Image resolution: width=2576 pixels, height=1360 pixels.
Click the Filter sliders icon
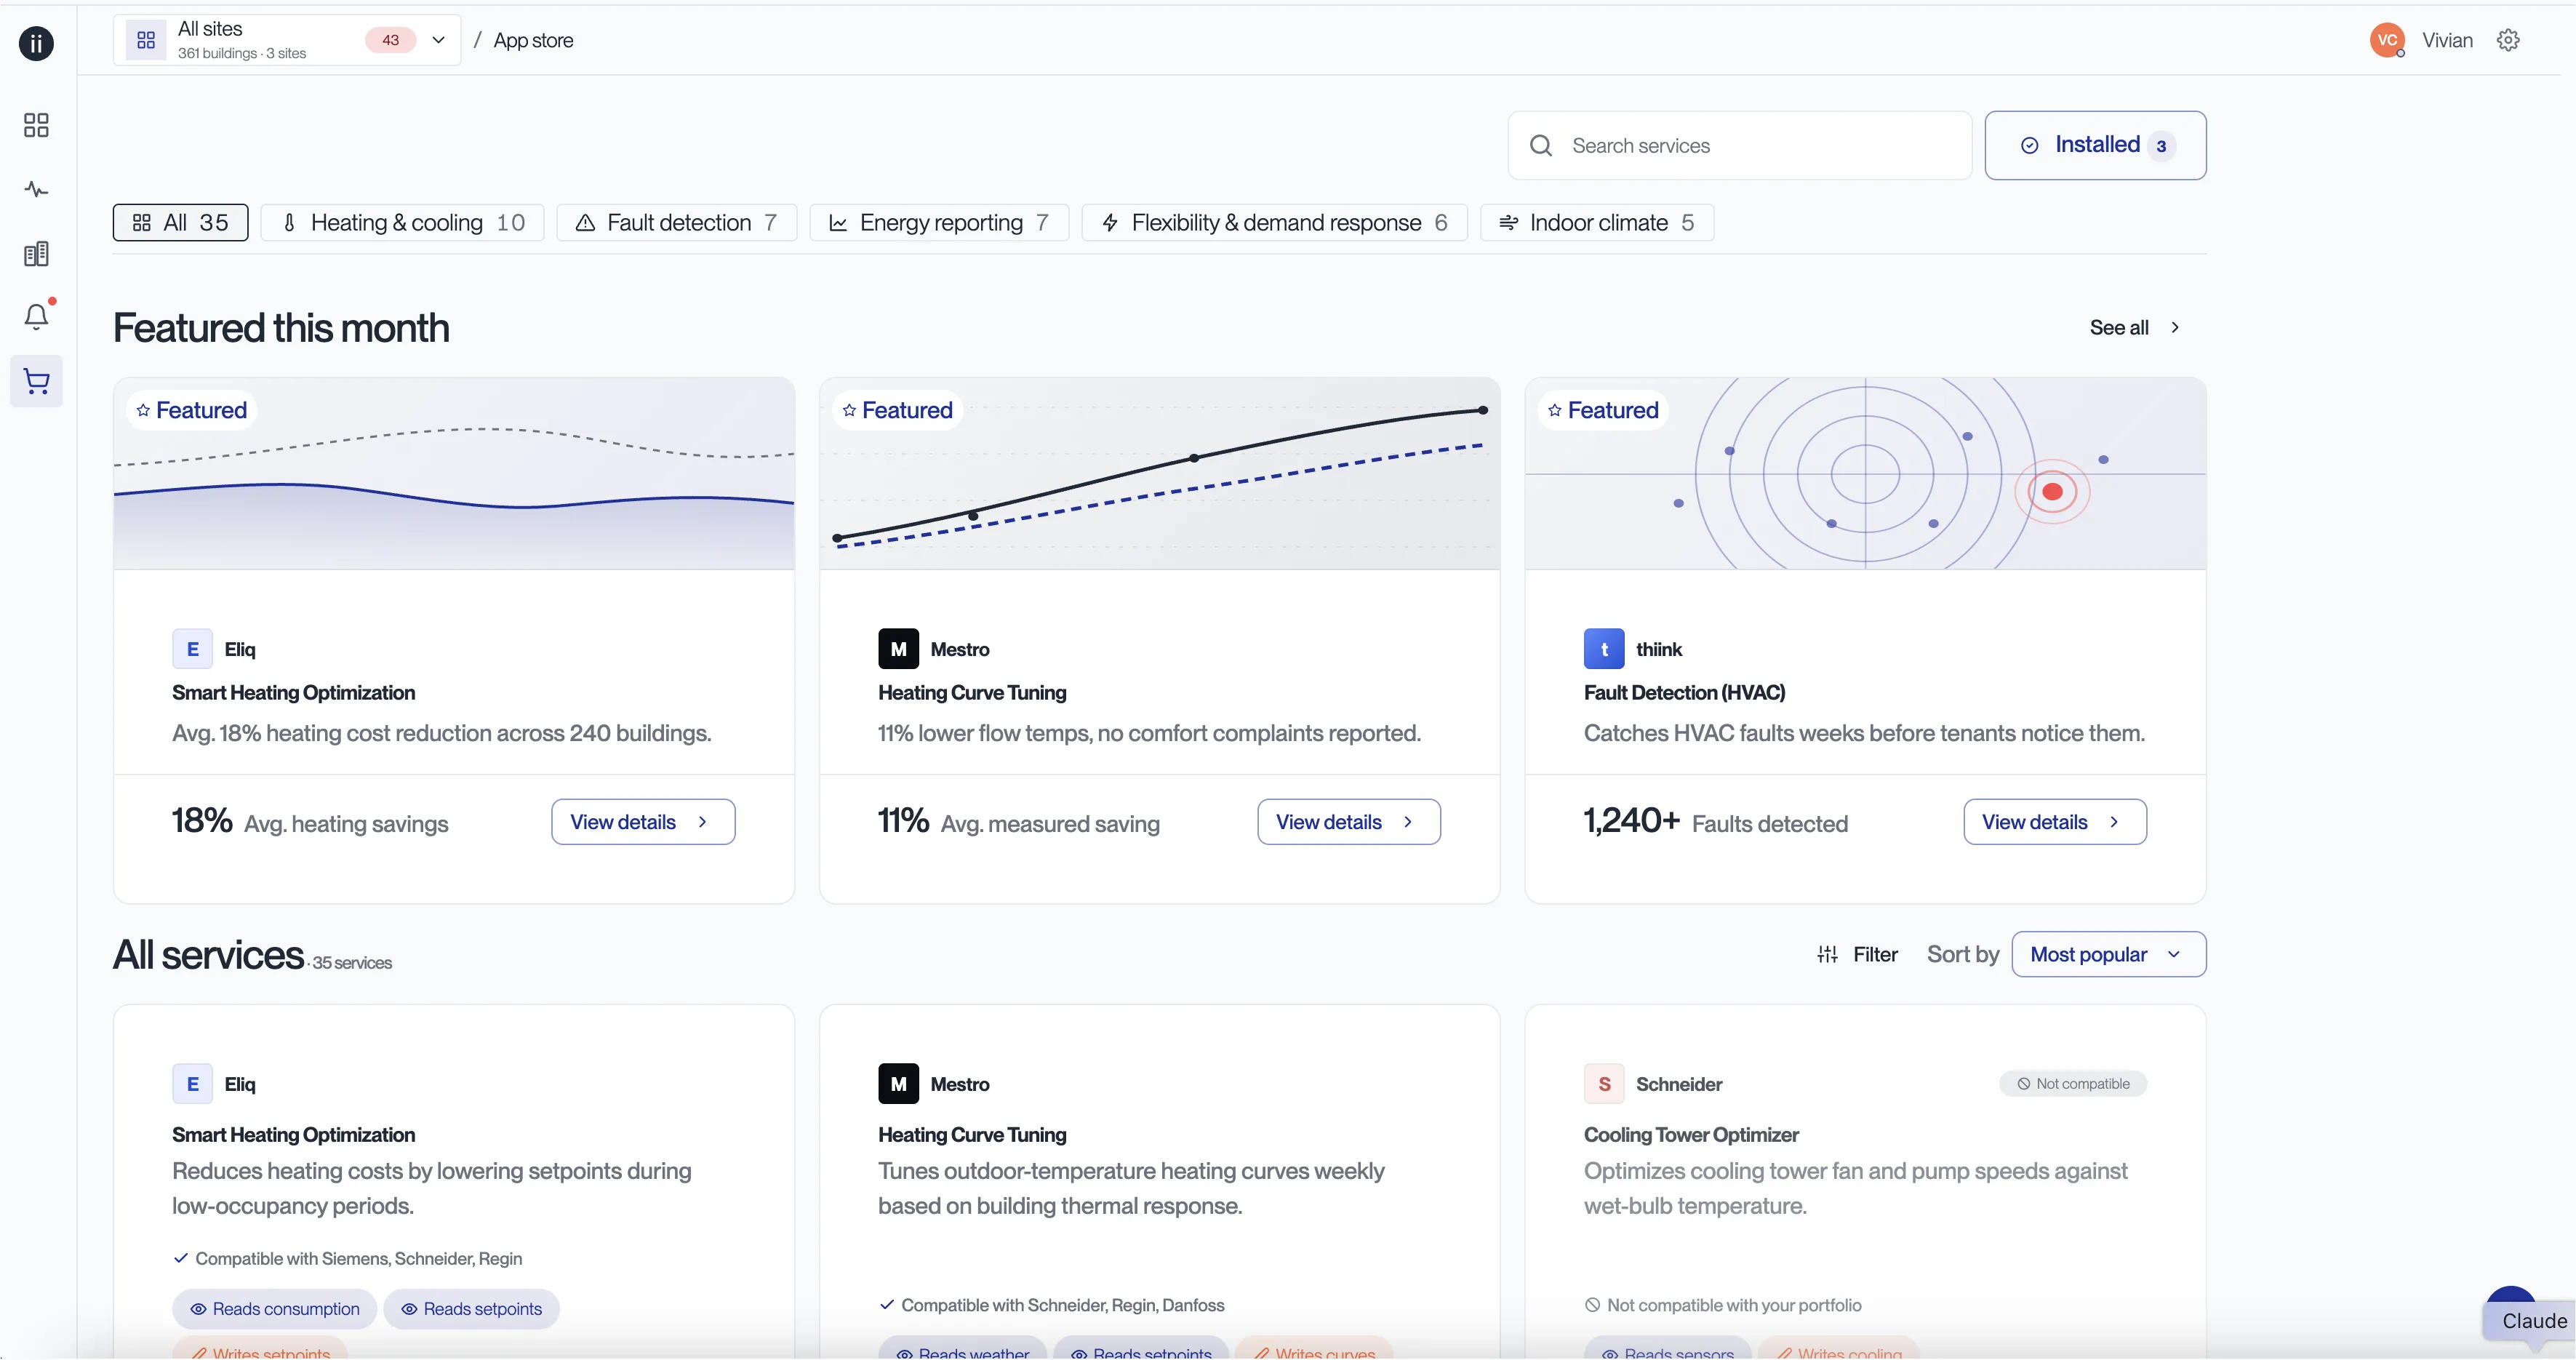[x=1827, y=955]
